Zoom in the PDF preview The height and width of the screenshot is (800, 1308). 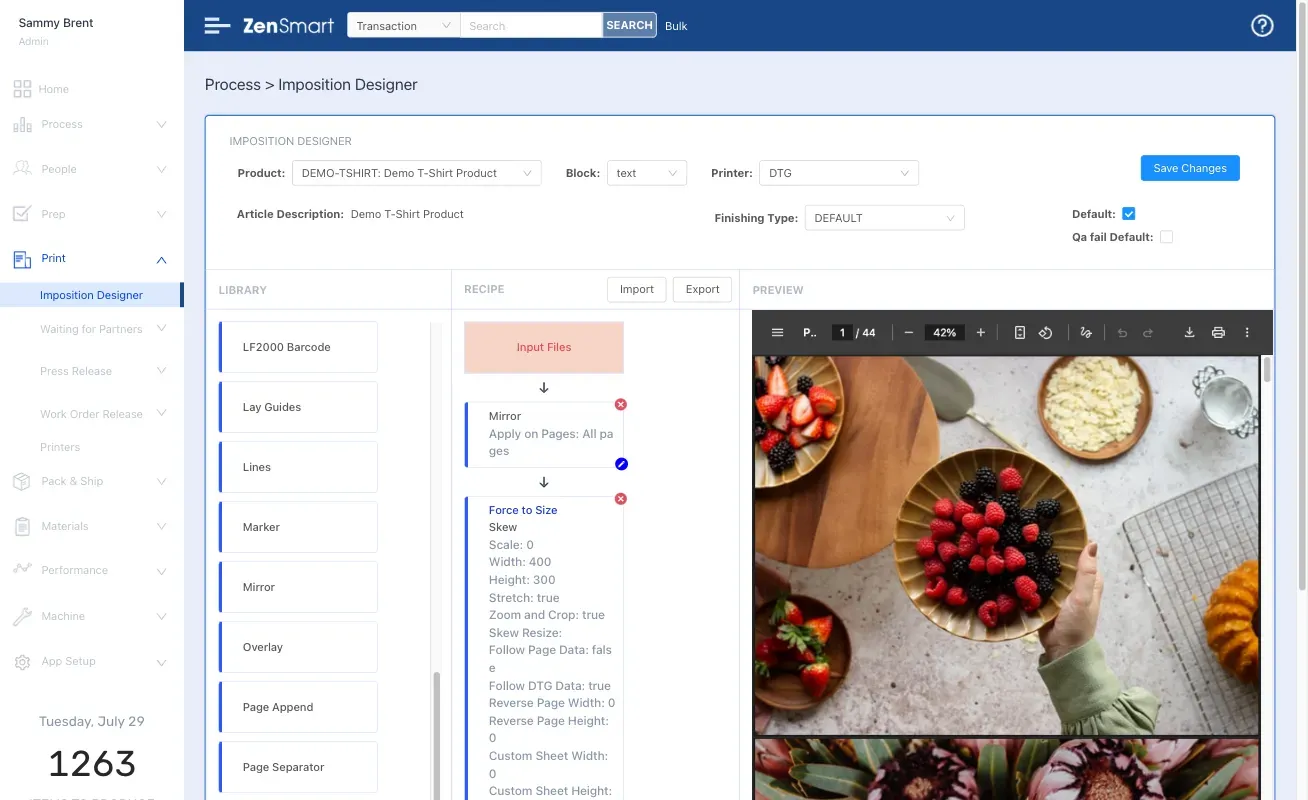coord(980,333)
